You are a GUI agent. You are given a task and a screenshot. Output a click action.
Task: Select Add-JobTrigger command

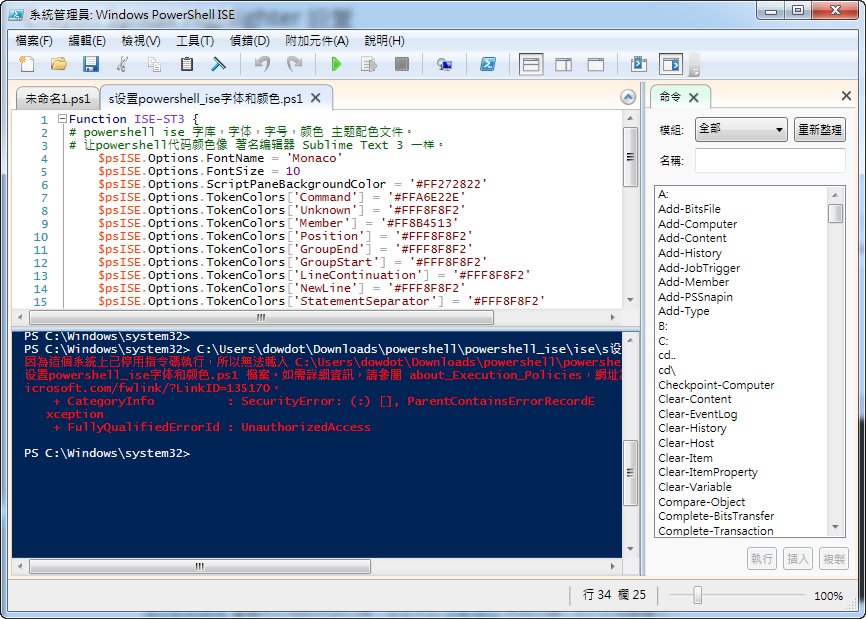[699, 268]
